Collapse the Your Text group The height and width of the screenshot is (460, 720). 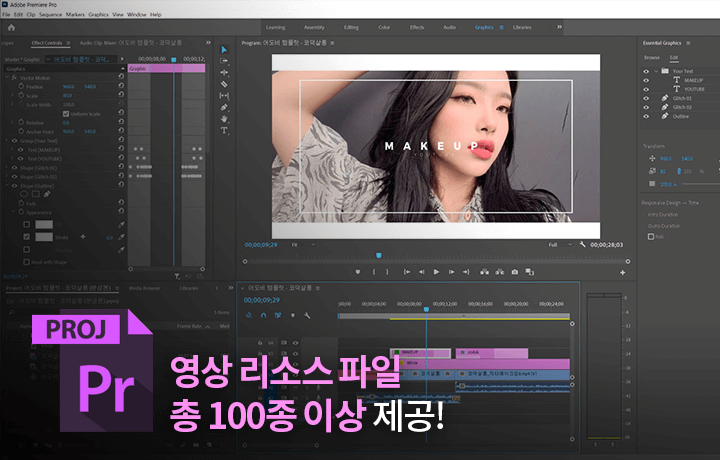(x=656, y=71)
